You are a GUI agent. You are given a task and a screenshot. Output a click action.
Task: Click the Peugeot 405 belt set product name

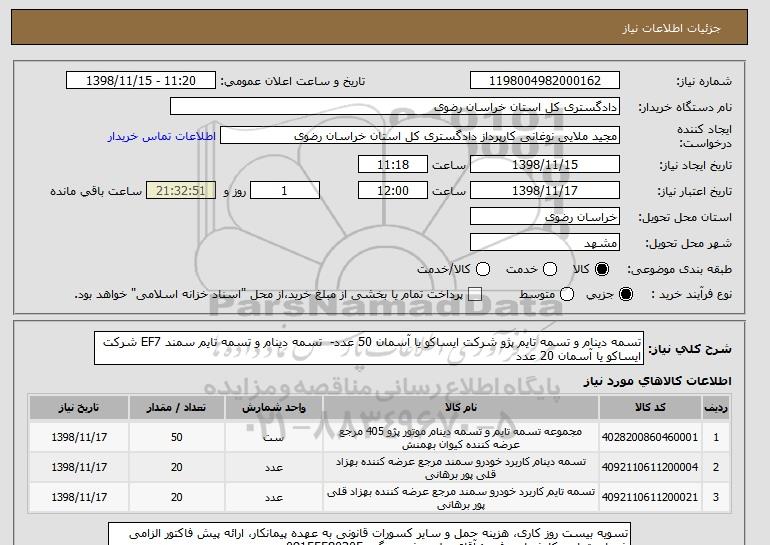461,437
